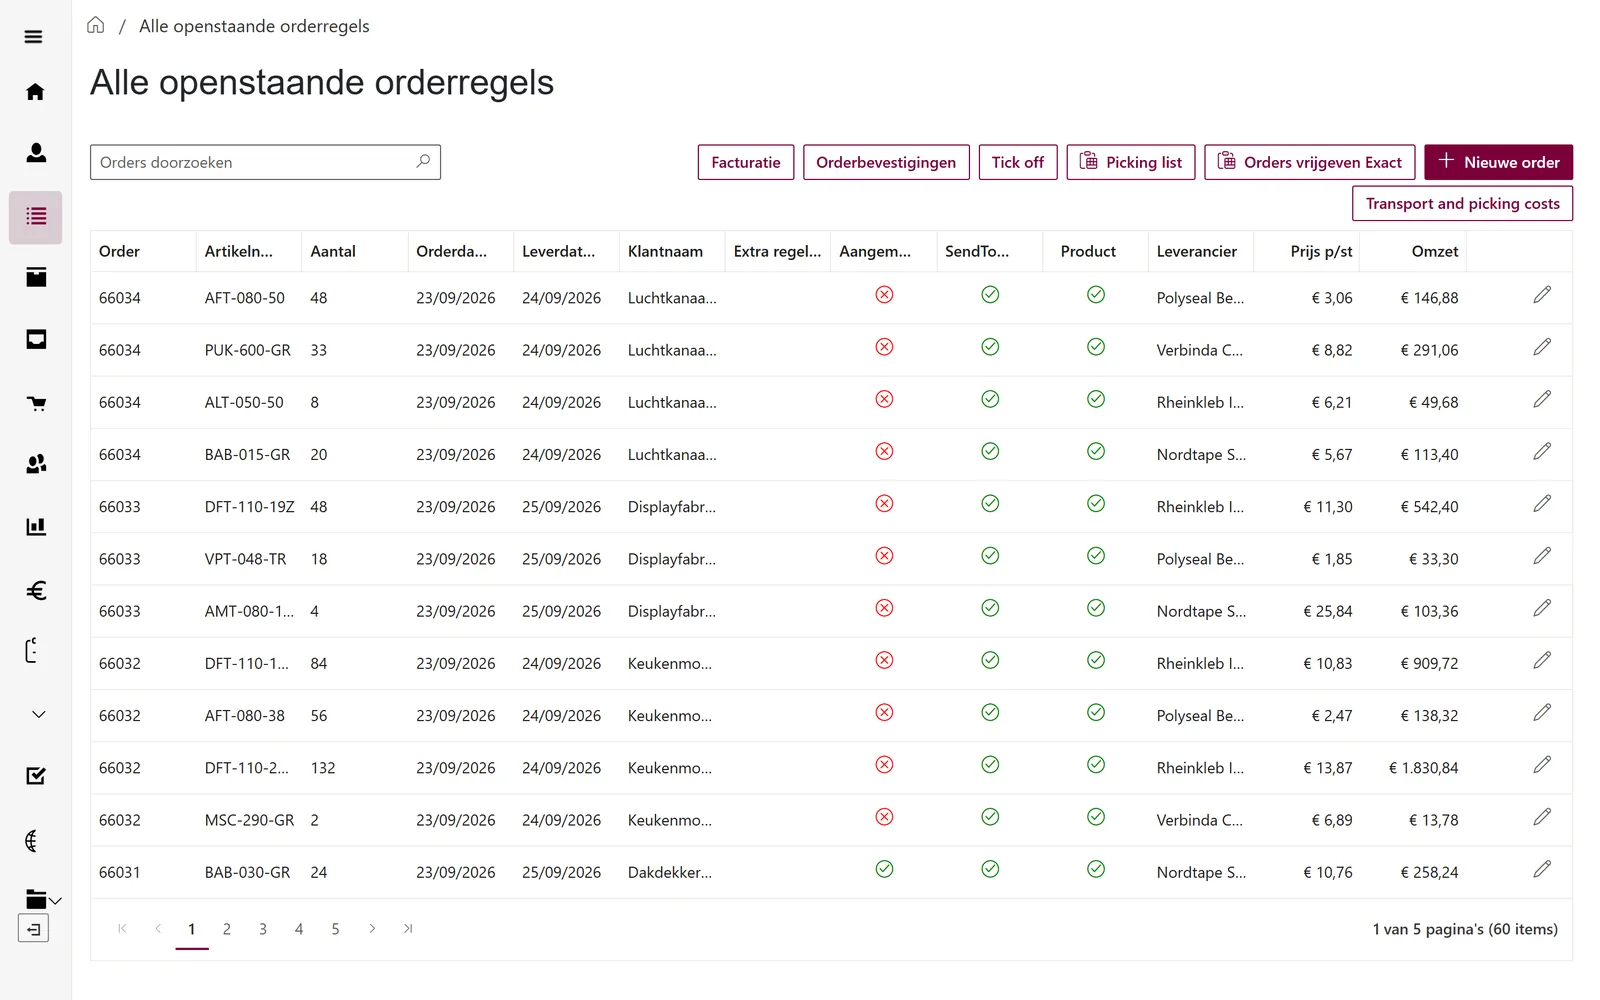This screenshot has height=1000, width=1600.
Task: Click Orders vrijgeven Exact button
Action: tap(1310, 162)
